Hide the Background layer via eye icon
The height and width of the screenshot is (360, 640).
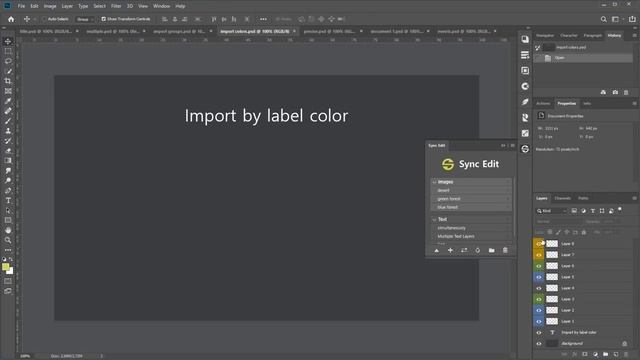point(539,344)
